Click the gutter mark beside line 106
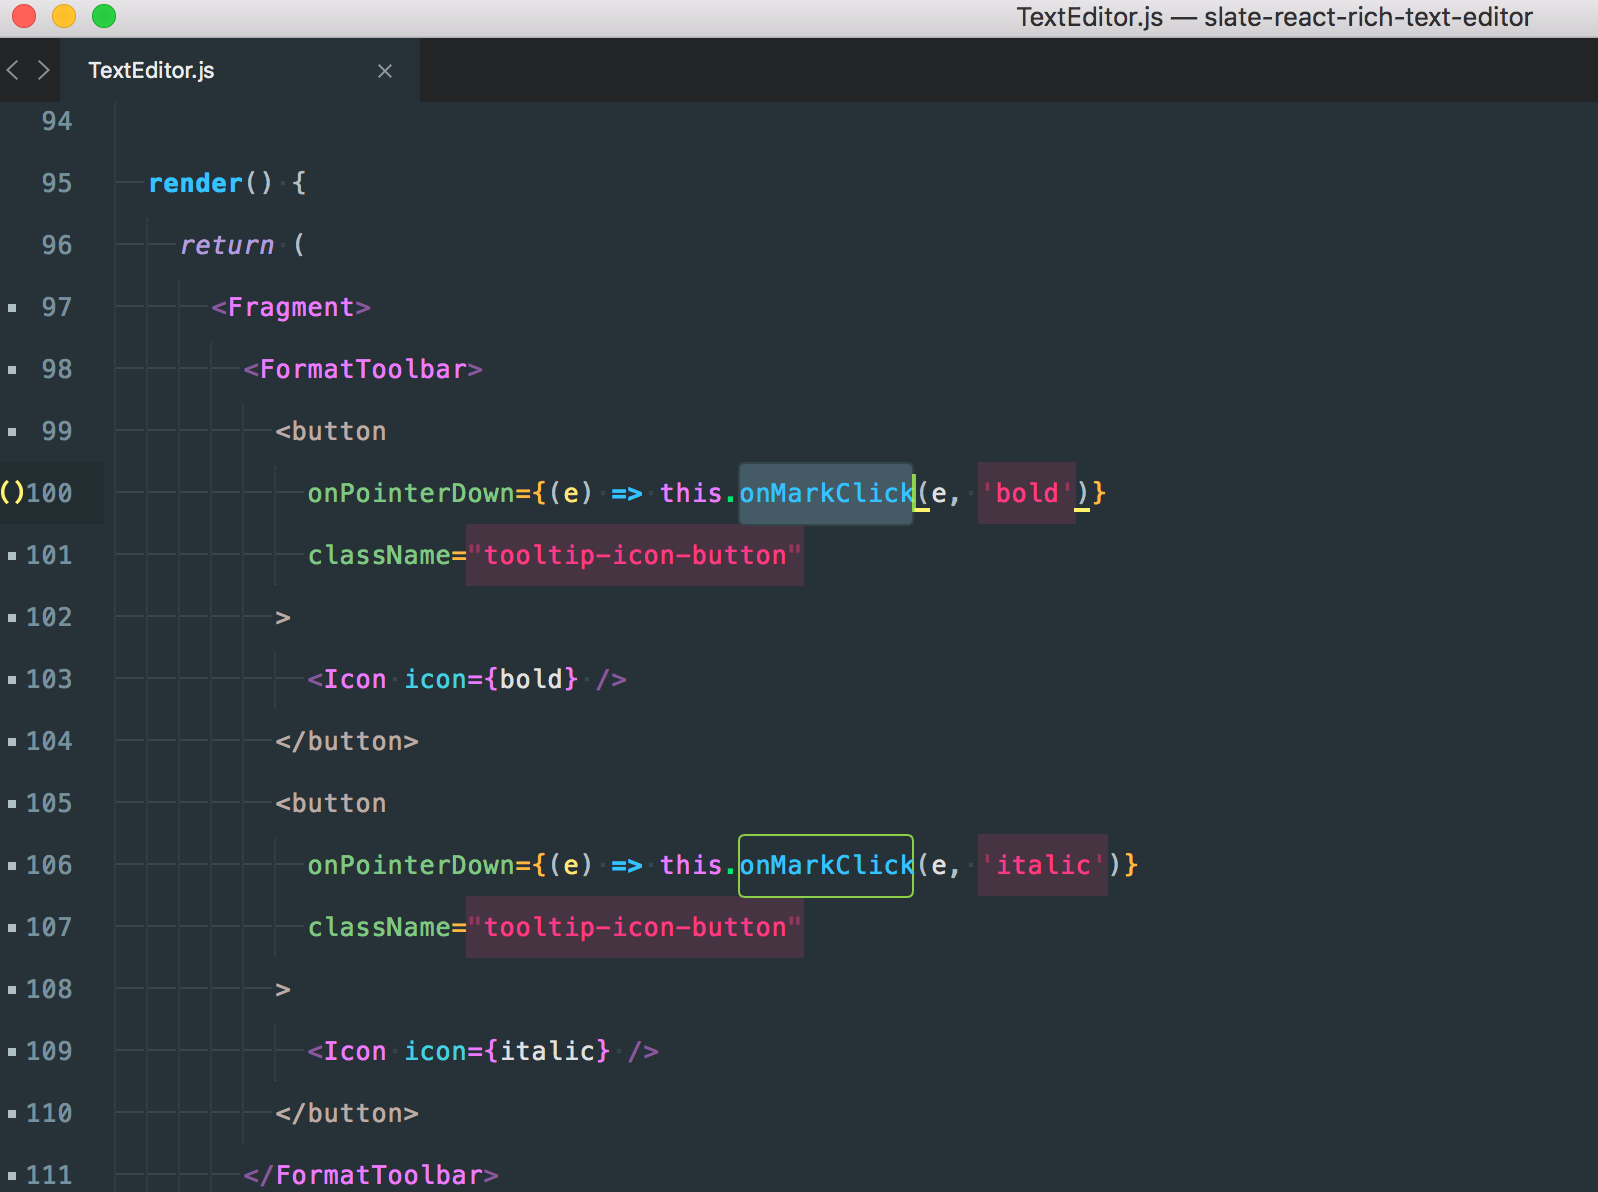Image resolution: width=1598 pixels, height=1192 pixels. [x=12, y=866]
